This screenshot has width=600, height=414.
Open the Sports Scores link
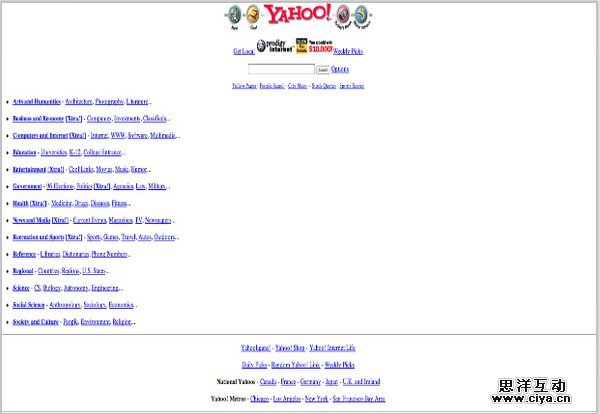pos(352,86)
